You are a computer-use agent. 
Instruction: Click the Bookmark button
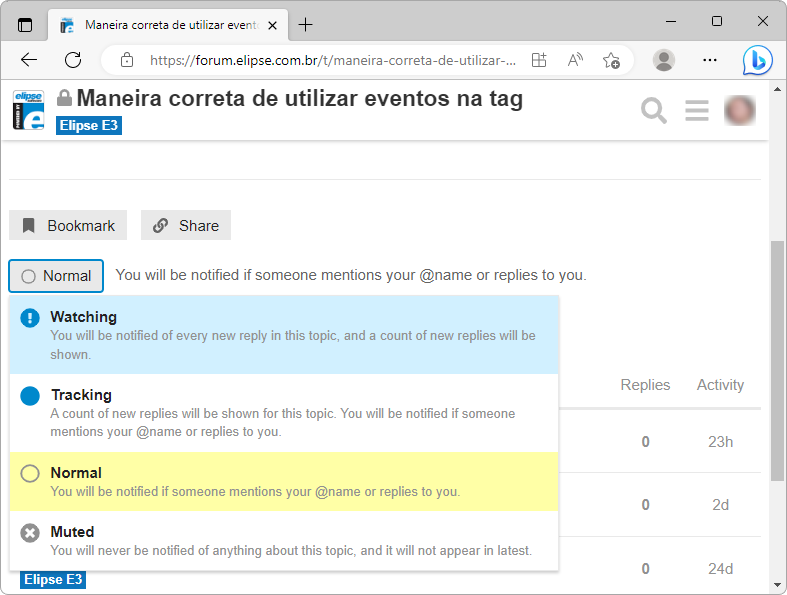coord(68,225)
